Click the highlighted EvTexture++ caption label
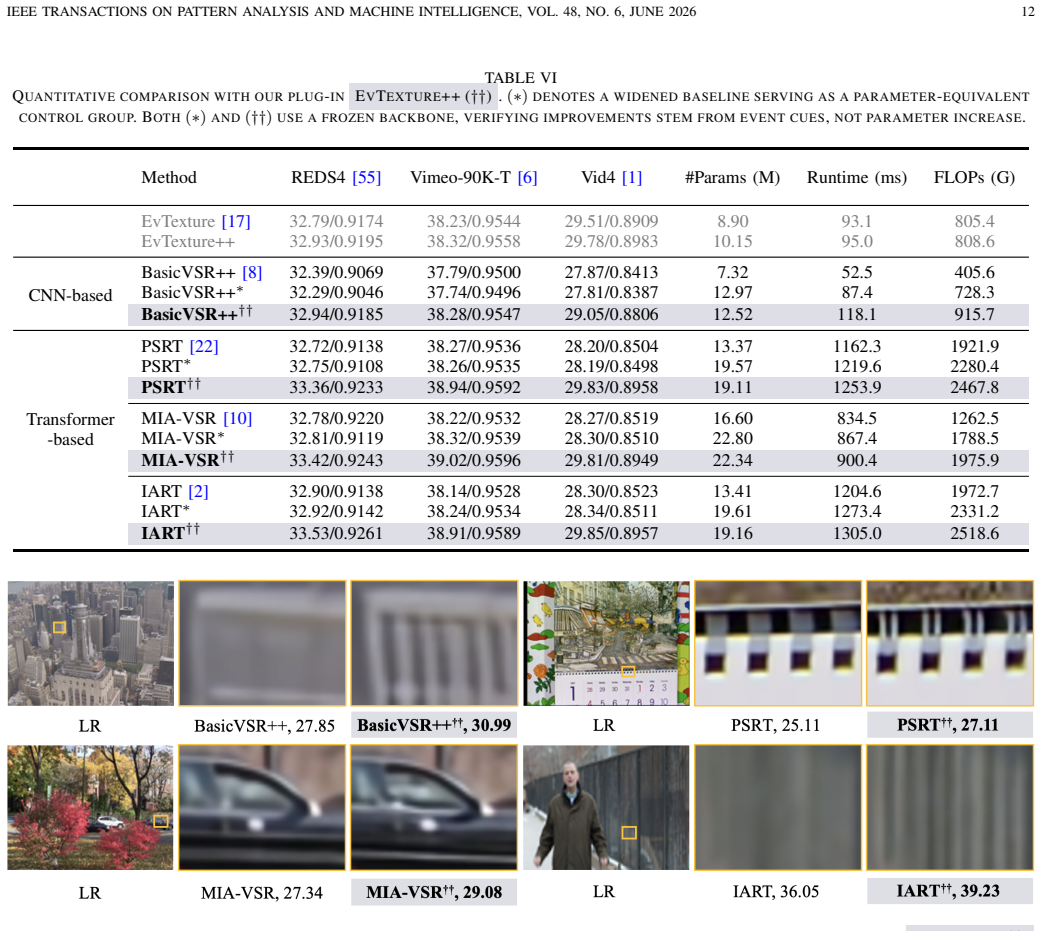The width and height of the screenshot is (1041, 931). 424,96
